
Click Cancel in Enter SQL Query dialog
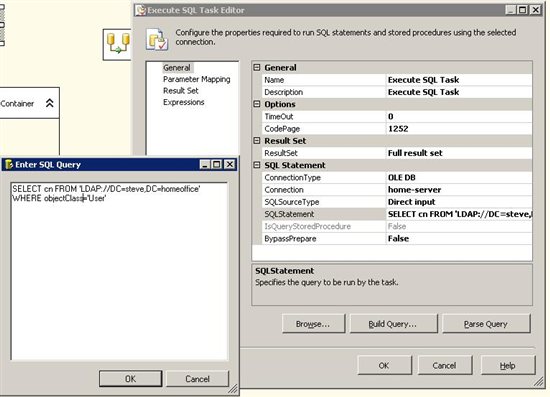tap(197, 379)
